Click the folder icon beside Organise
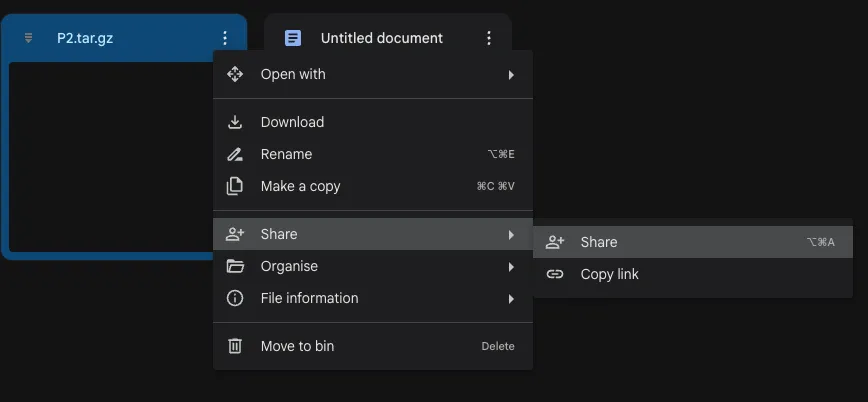The image size is (868, 402). coord(235,266)
